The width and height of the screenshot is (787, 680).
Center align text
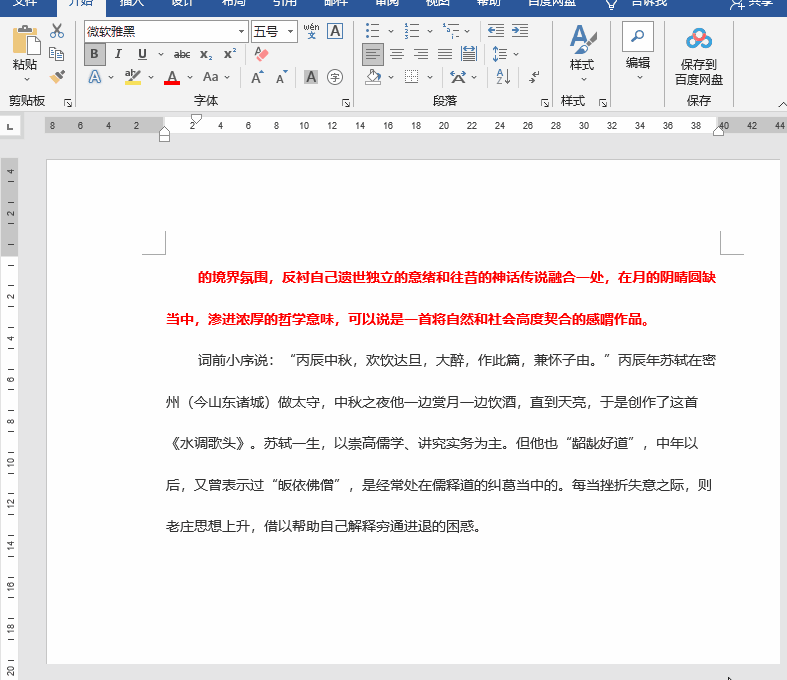(397, 54)
